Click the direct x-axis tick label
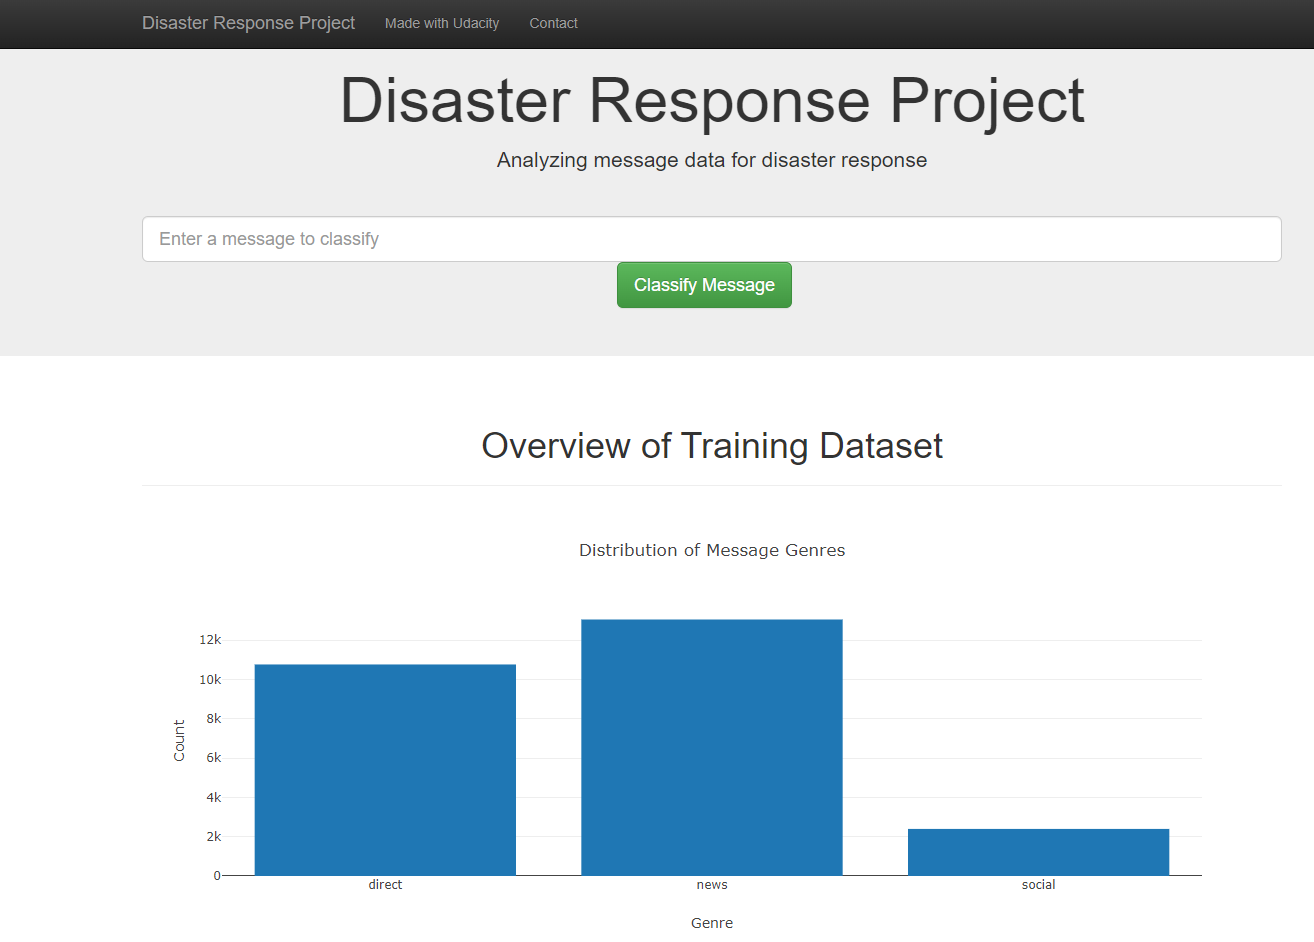The image size is (1314, 942). coord(385,884)
